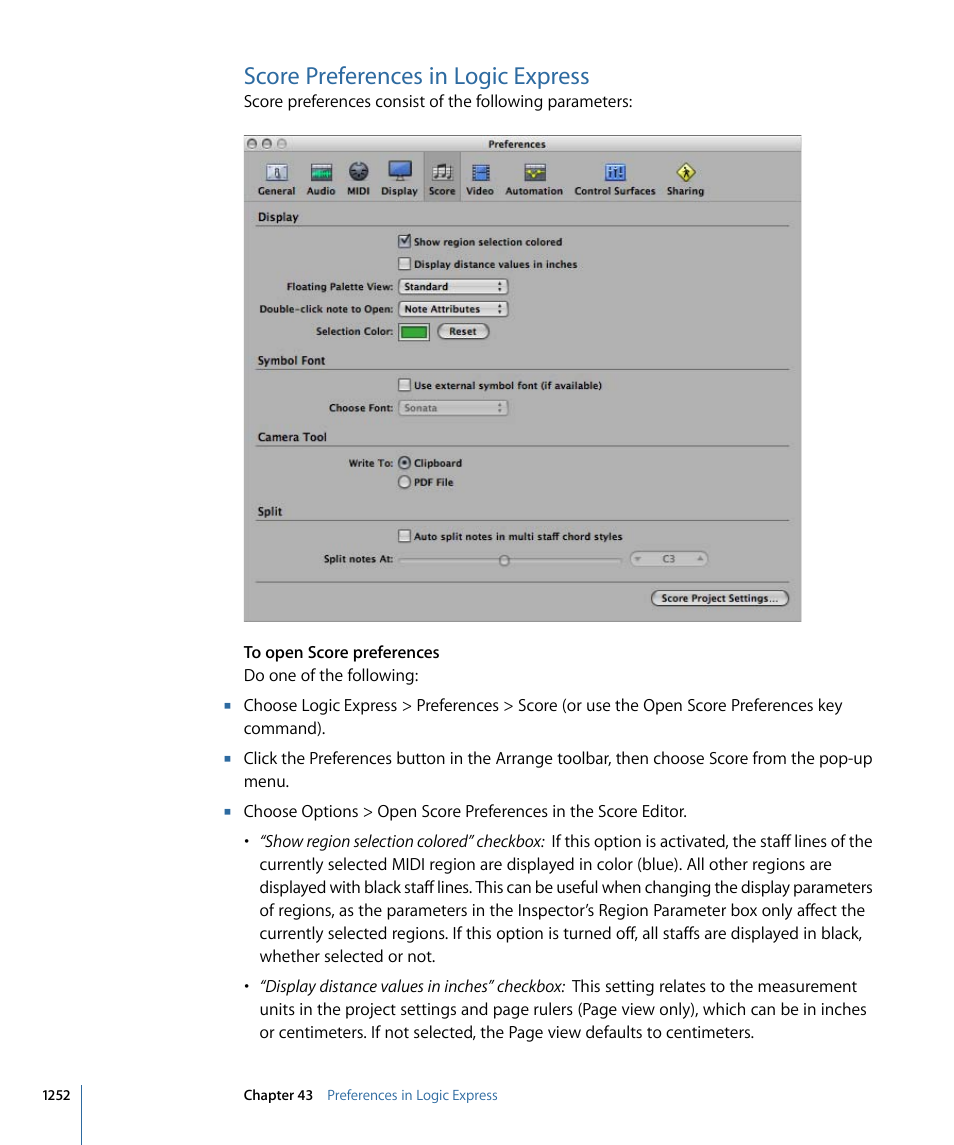This screenshot has width=954, height=1145.
Task: Open the Choose Font Sonata dropdown
Action: 453,408
